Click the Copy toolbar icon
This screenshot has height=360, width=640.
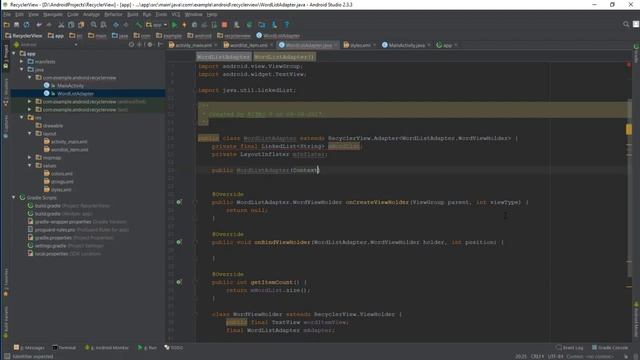[71, 25]
